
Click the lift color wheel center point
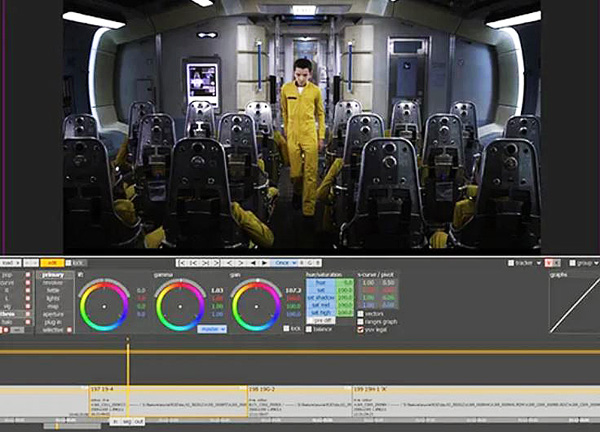pyautogui.click(x=104, y=307)
